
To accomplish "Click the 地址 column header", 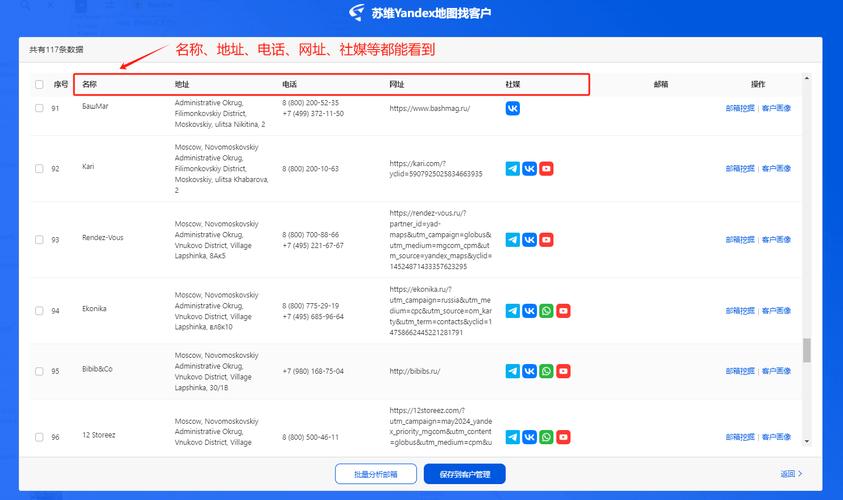I will tap(182, 84).
